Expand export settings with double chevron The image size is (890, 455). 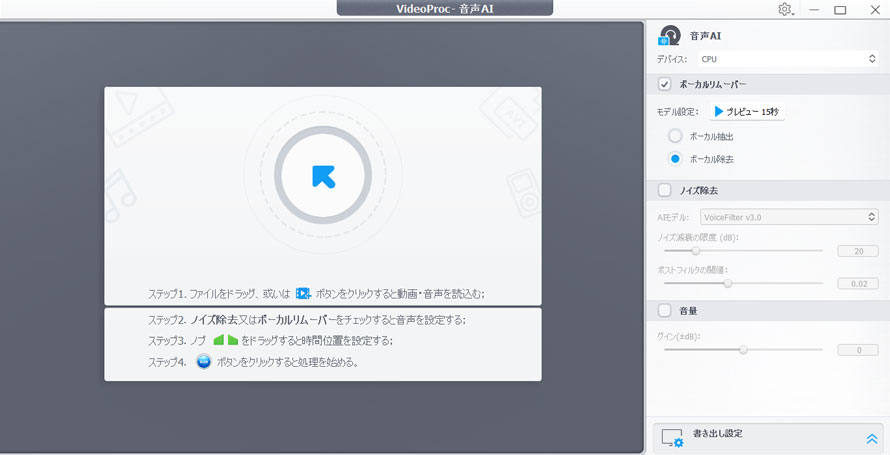coord(871,438)
